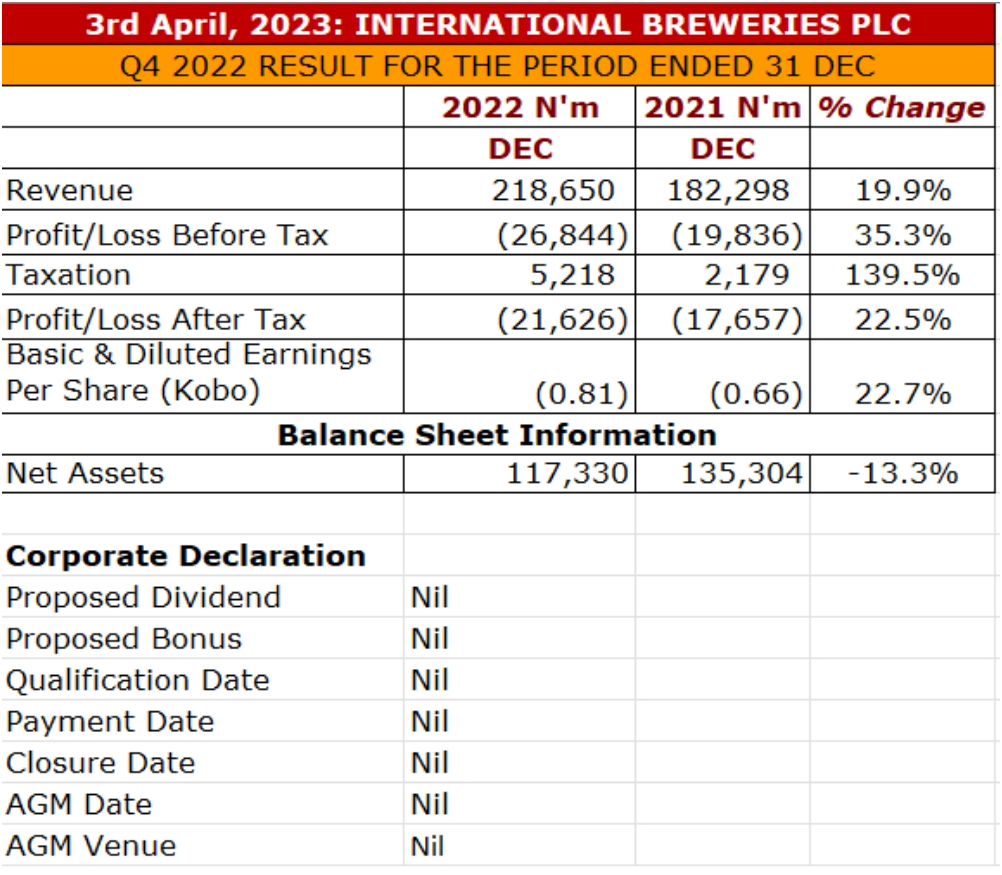Click the Taxation 5,218 value cell
1002x875 pixels.
click(x=572, y=275)
